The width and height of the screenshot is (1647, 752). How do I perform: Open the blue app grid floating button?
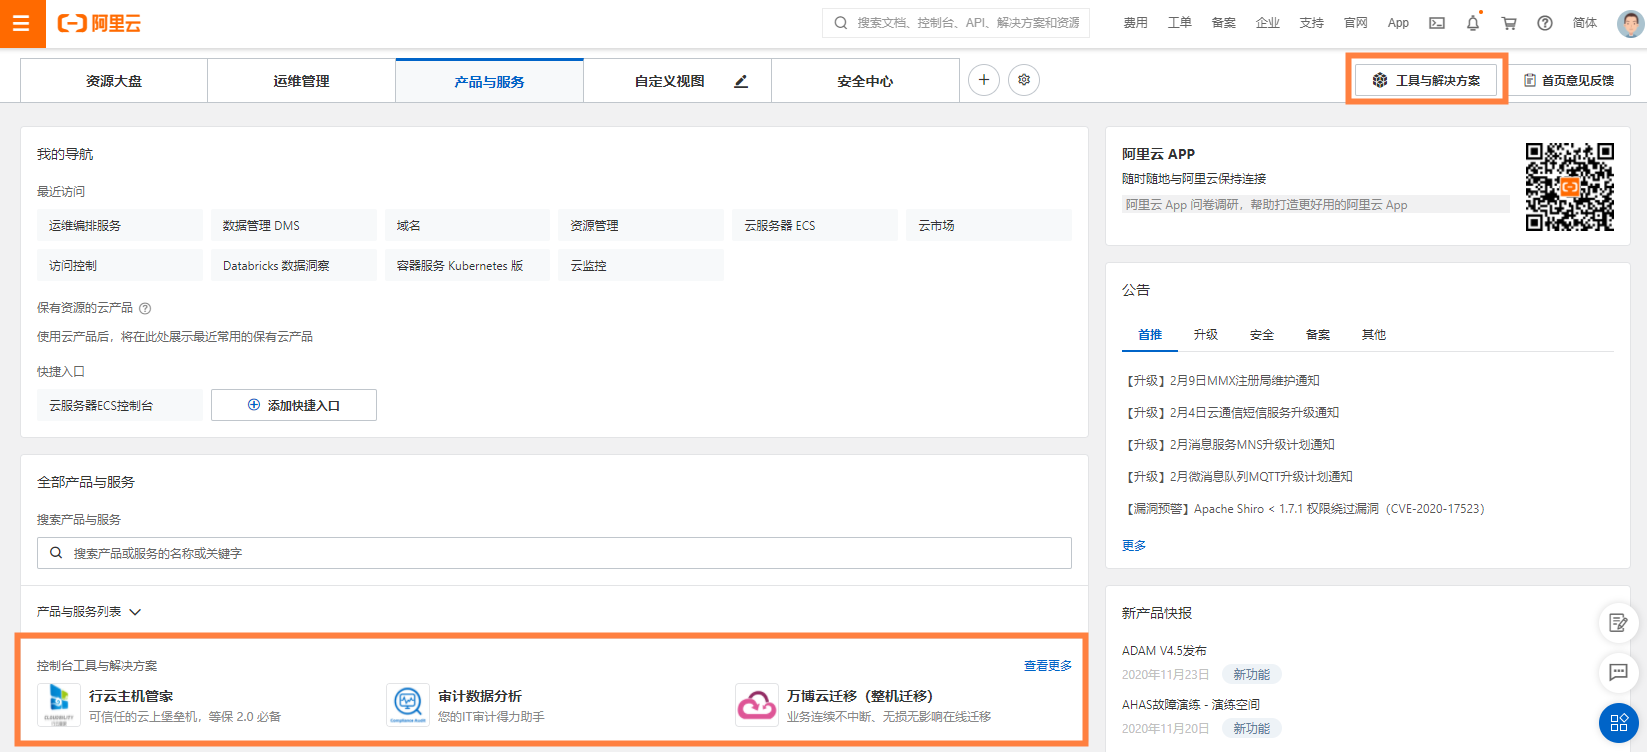pyautogui.click(x=1618, y=723)
